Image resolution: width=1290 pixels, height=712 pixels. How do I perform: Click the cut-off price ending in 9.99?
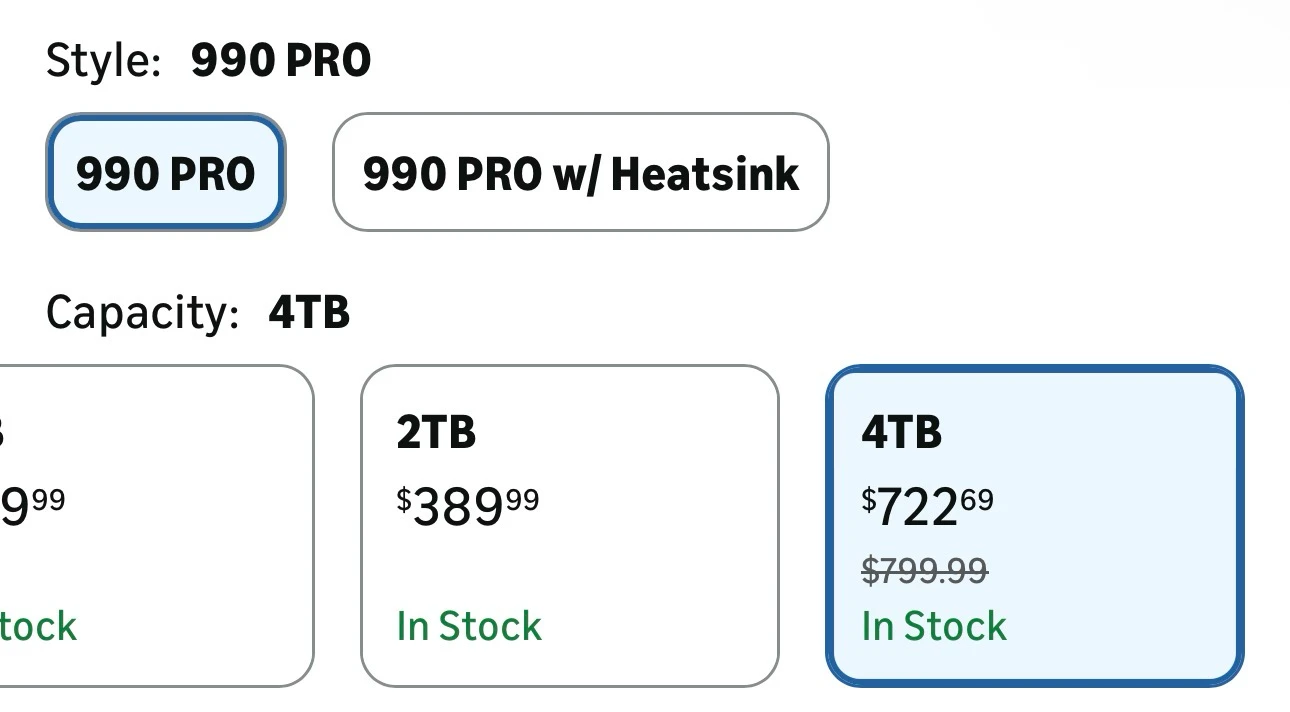(30, 507)
